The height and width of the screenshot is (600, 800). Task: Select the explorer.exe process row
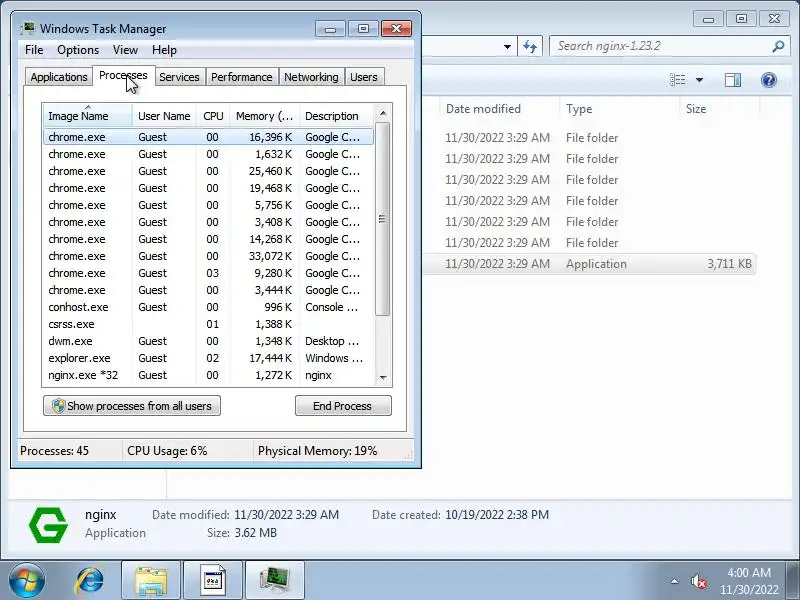(x=209, y=358)
